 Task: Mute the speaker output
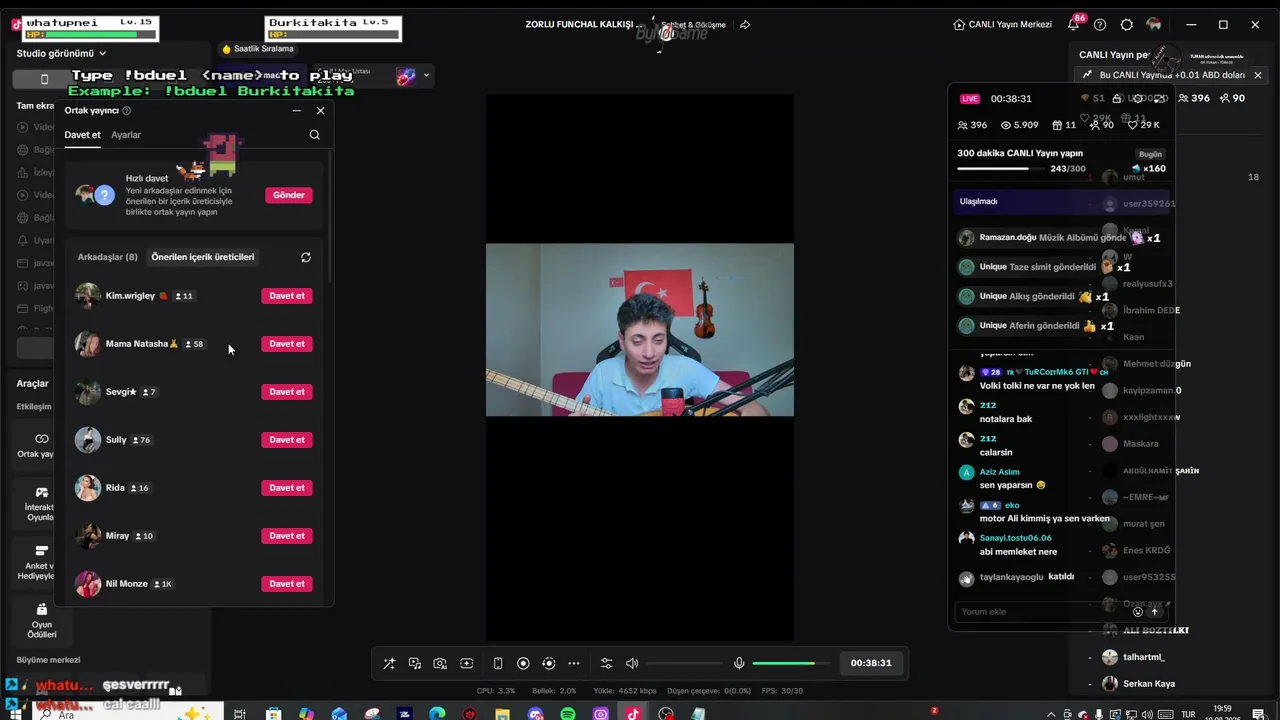[x=632, y=663]
